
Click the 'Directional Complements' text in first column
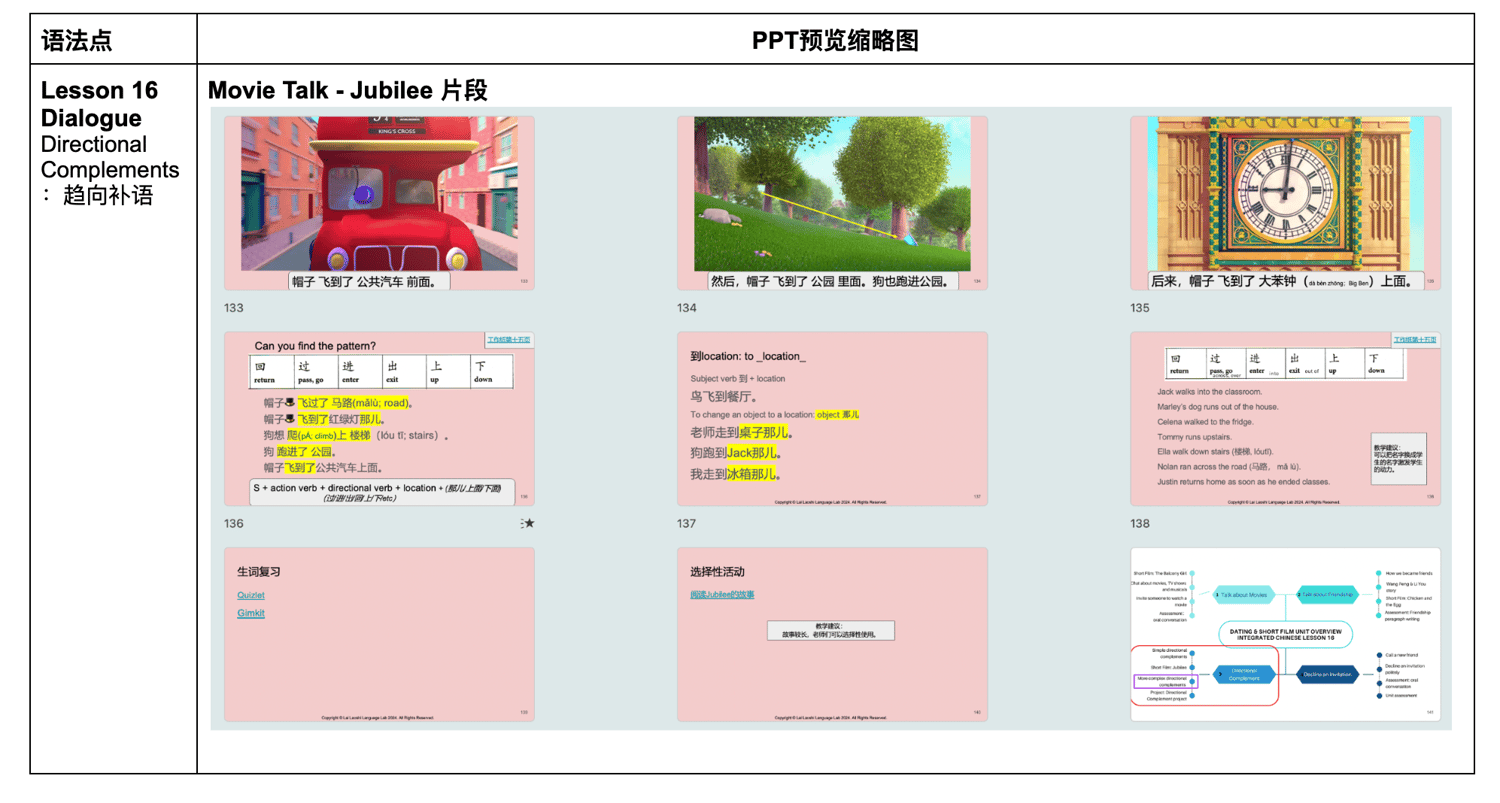tap(110, 156)
